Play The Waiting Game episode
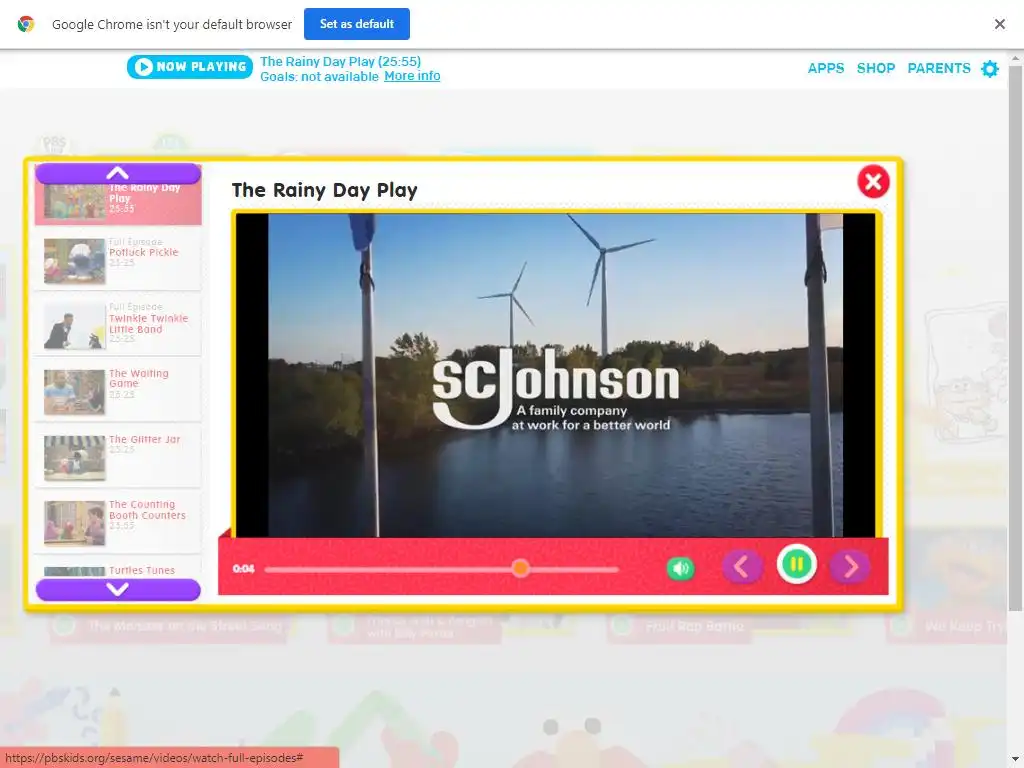This screenshot has width=1024, height=768. click(x=118, y=391)
